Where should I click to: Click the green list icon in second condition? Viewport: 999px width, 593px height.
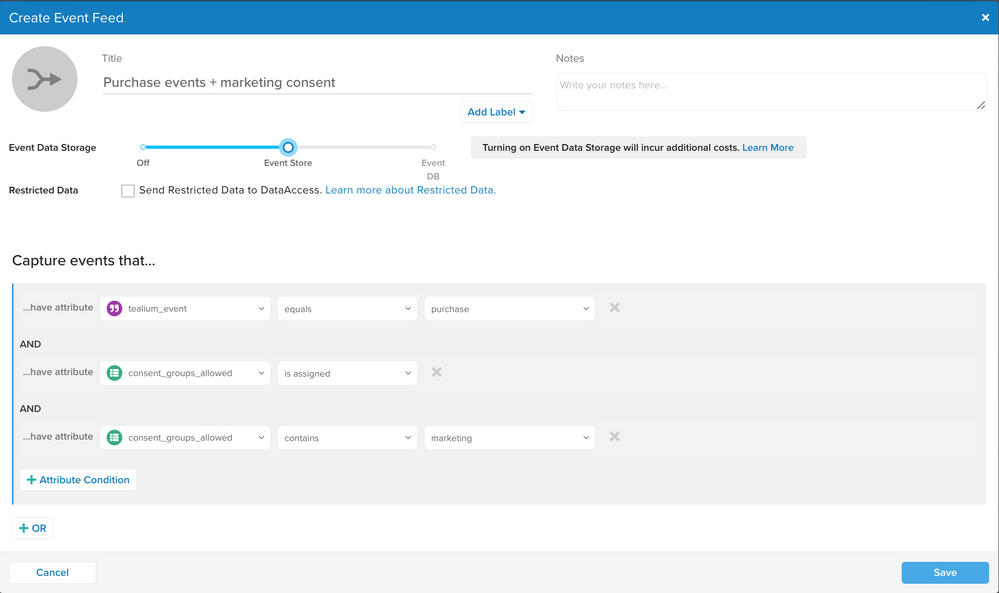[114, 373]
